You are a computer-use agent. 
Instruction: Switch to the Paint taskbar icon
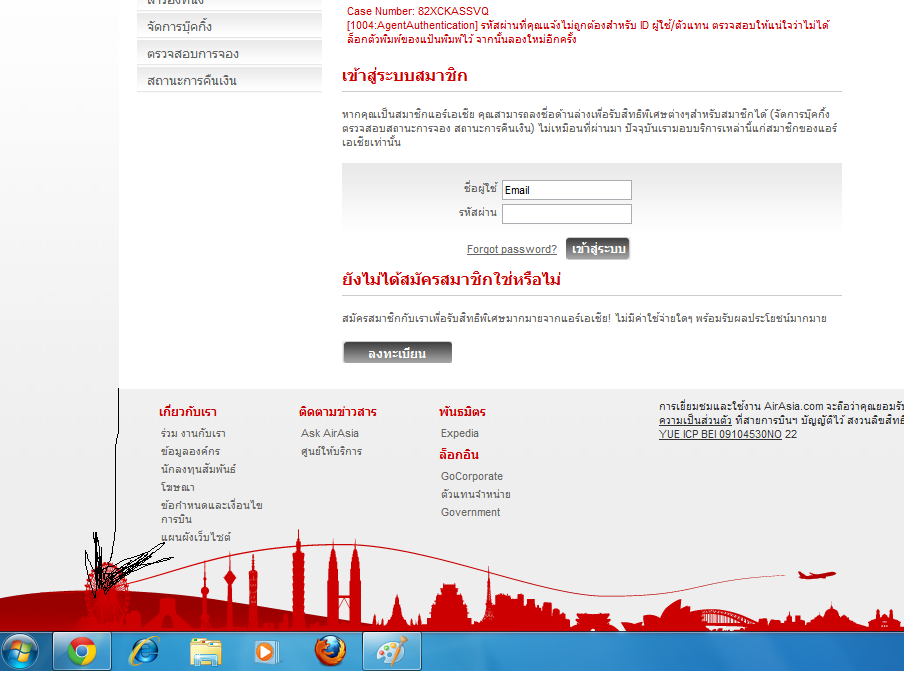point(392,652)
